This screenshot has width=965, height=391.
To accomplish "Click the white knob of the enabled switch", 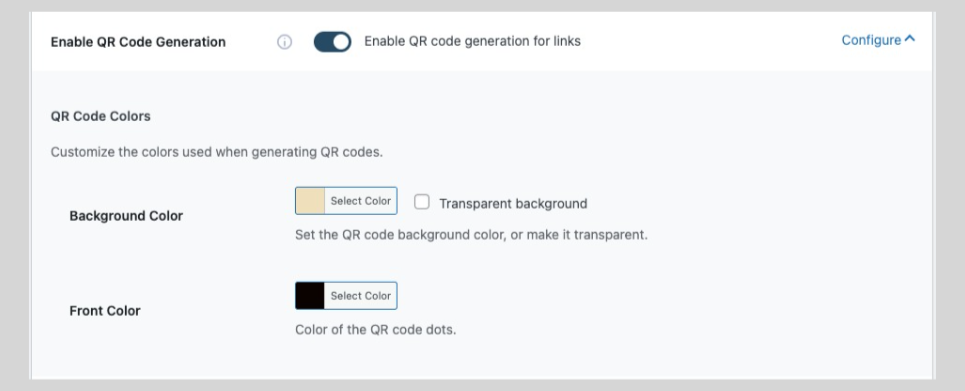I will coord(342,42).
